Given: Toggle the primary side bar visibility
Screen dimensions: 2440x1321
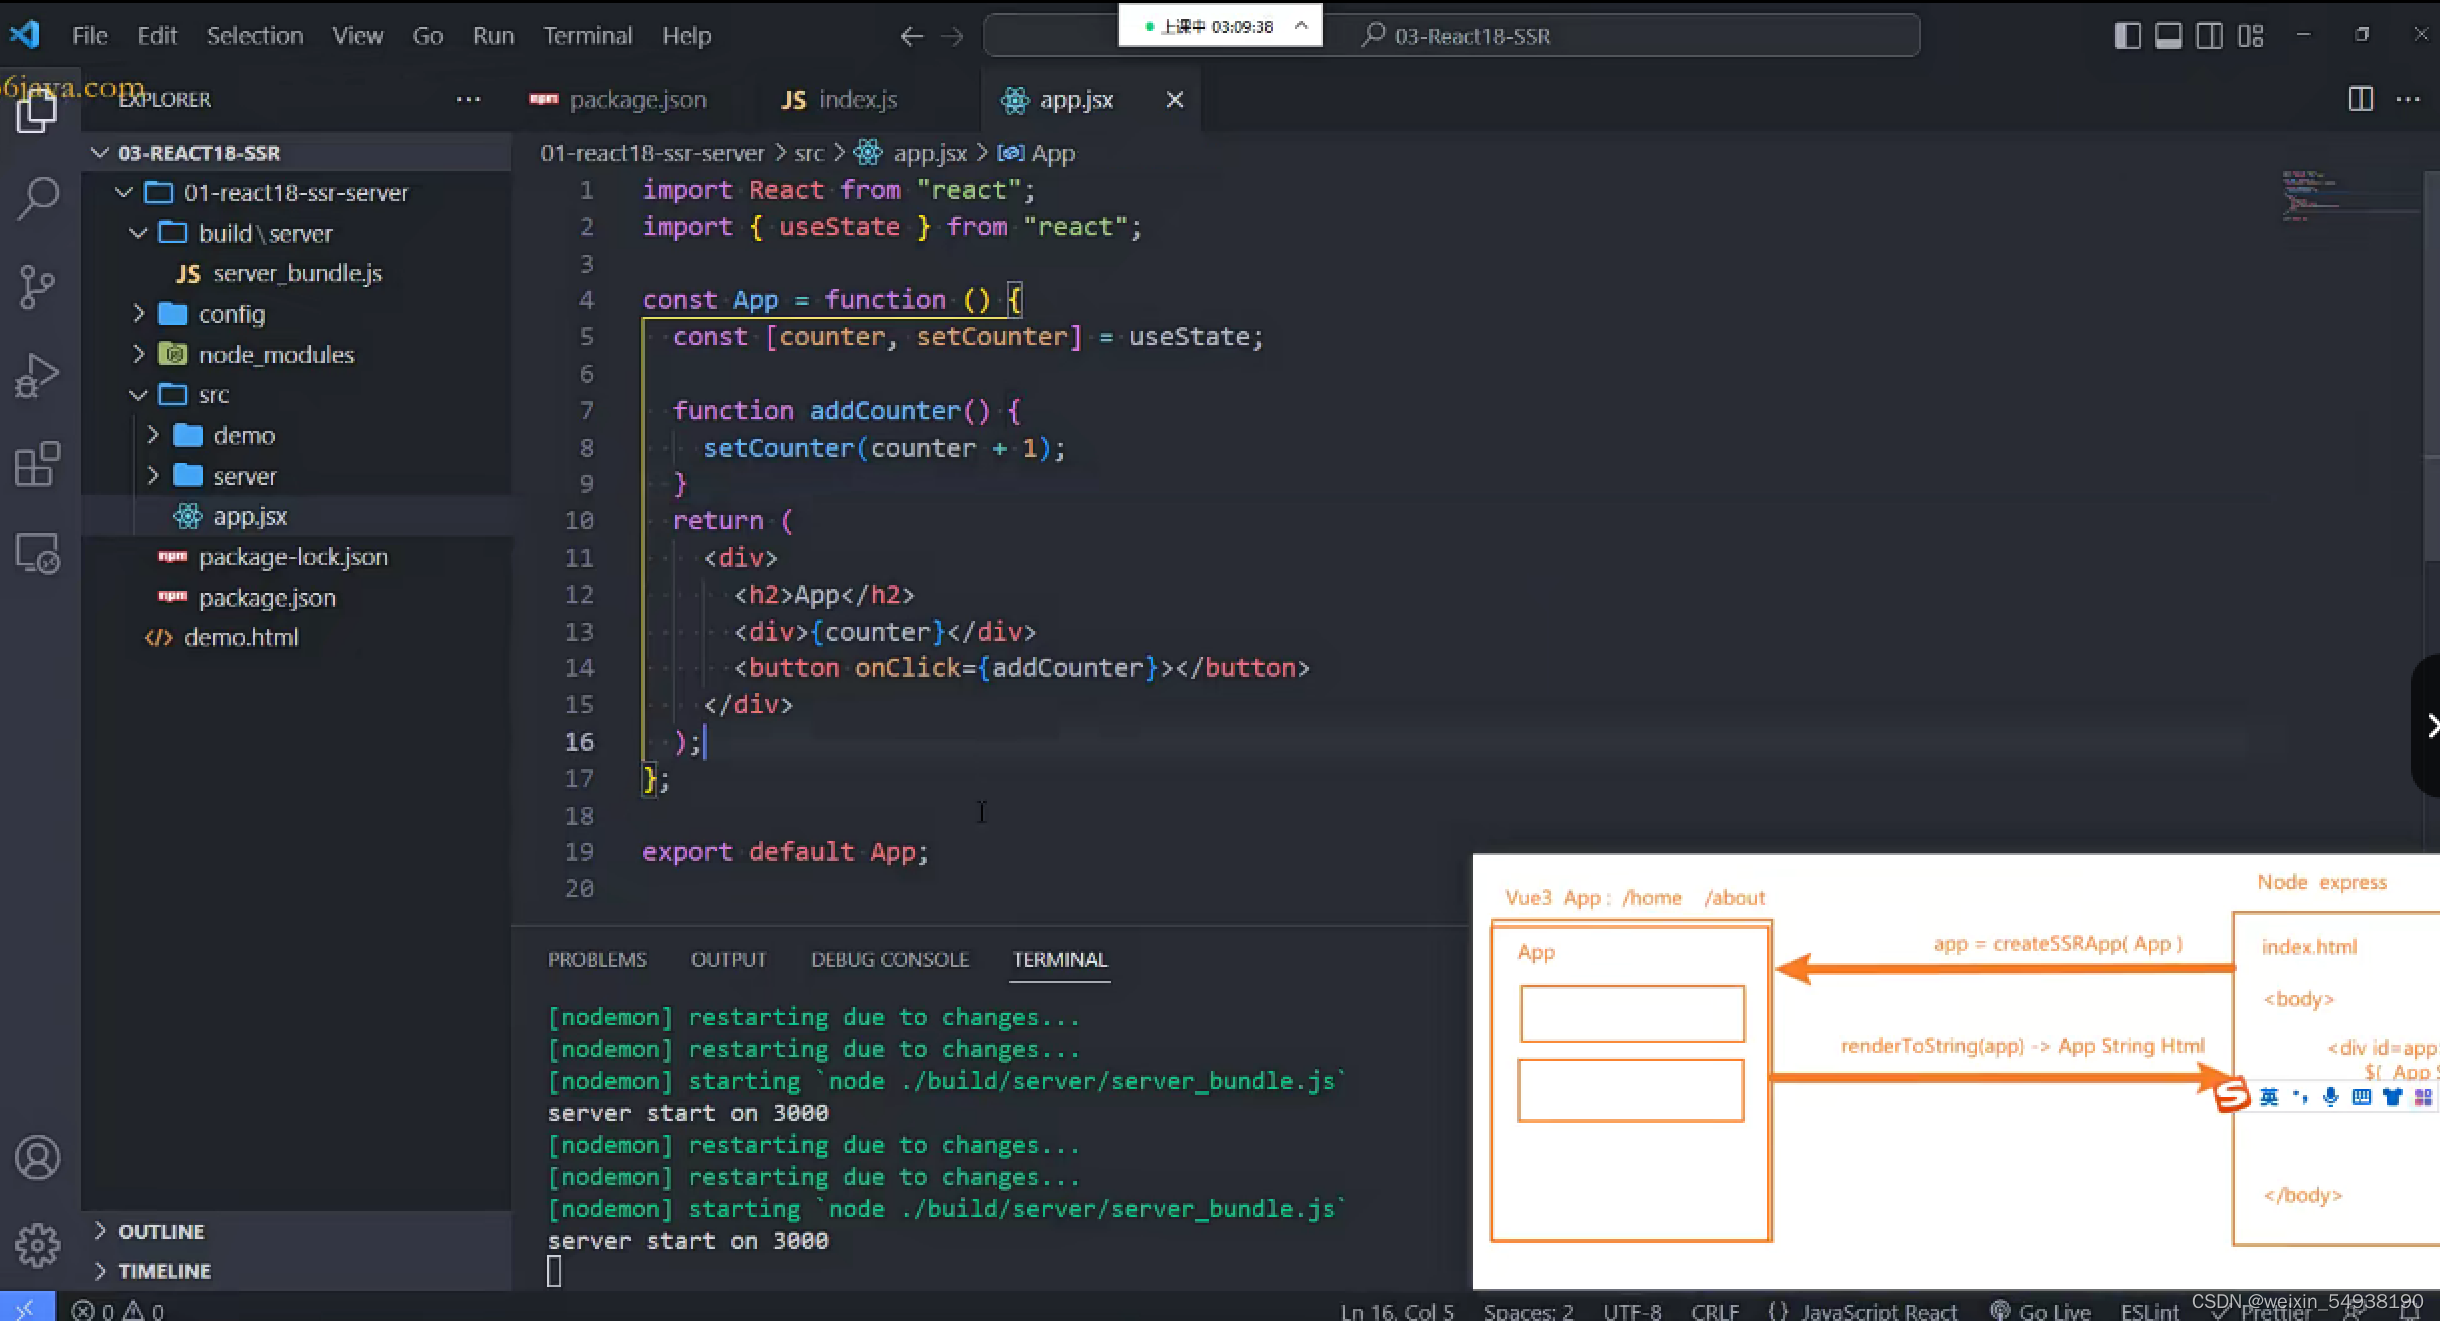Looking at the screenshot, I should 2127,36.
